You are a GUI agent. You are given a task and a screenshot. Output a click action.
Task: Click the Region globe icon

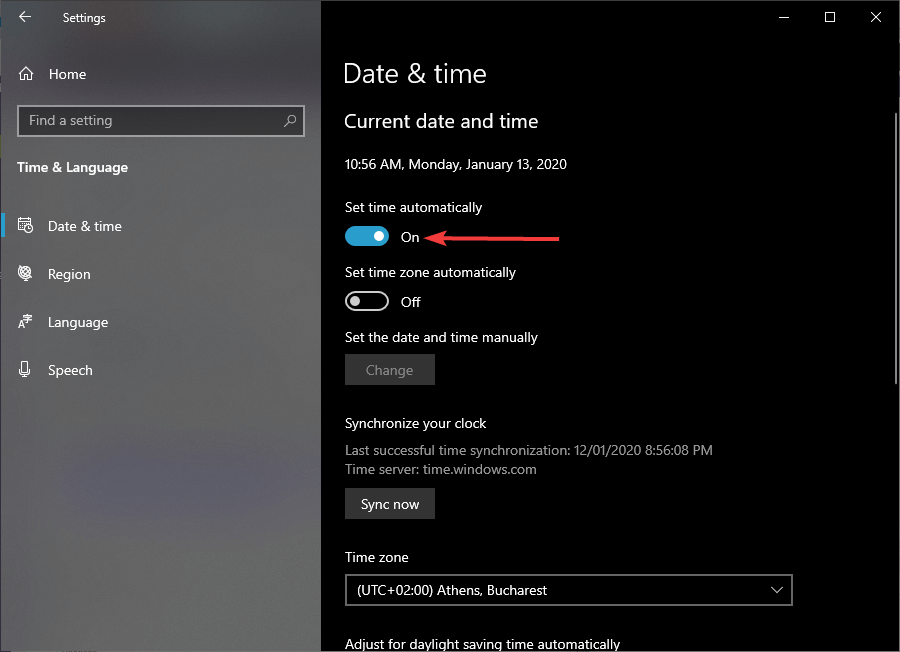(x=25, y=273)
